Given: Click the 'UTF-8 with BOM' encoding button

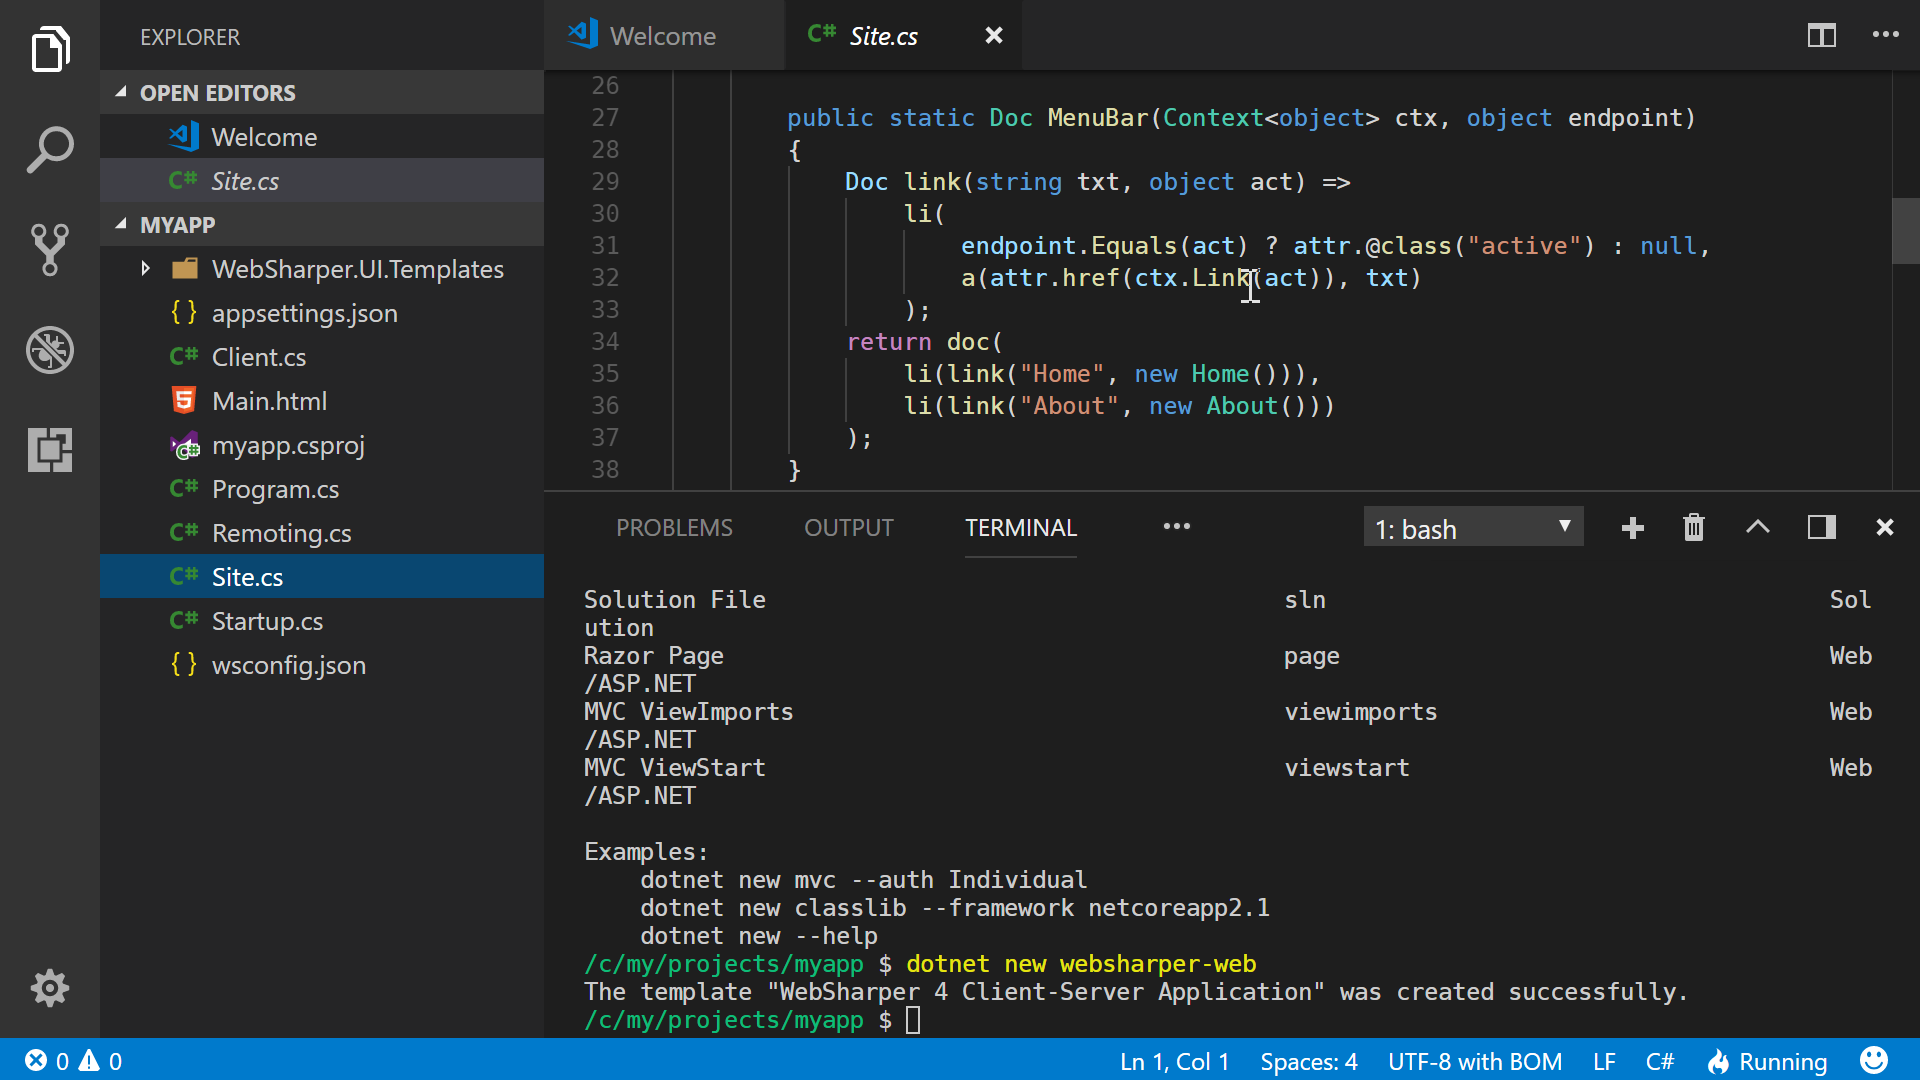Looking at the screenshot, I should (1474, 1061).
